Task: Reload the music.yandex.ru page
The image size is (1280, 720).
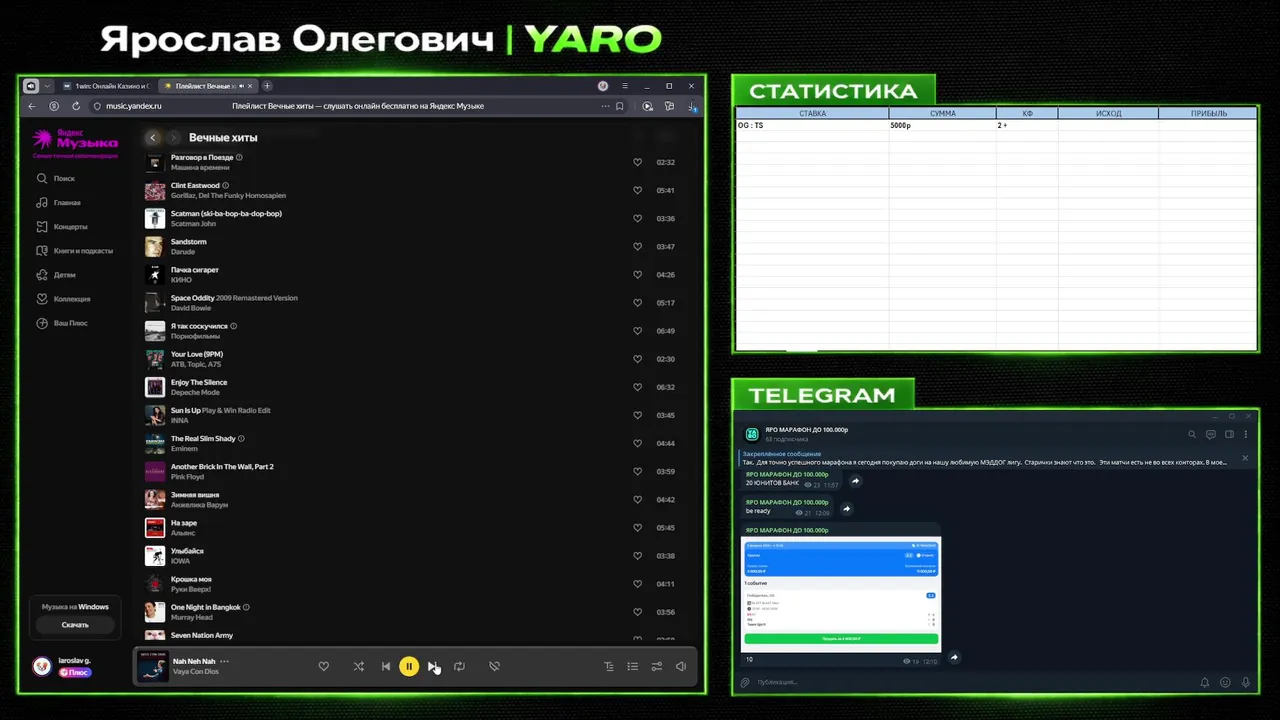Action: [76, 106]
